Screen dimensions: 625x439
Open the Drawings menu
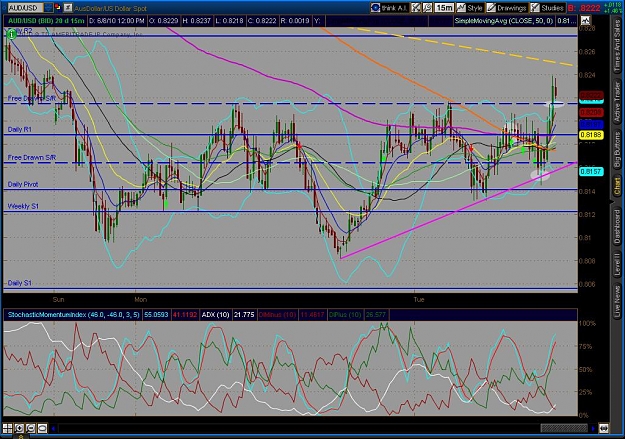tap(506, 8)
